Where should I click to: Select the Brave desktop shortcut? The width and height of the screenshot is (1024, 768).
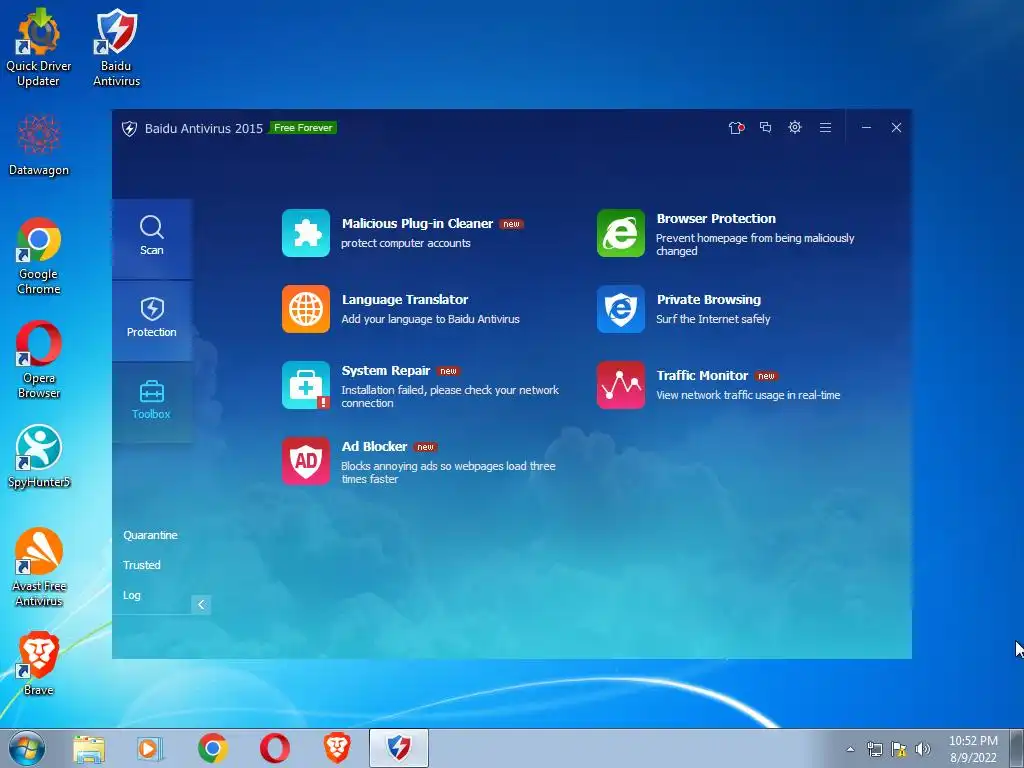[39, 664]
